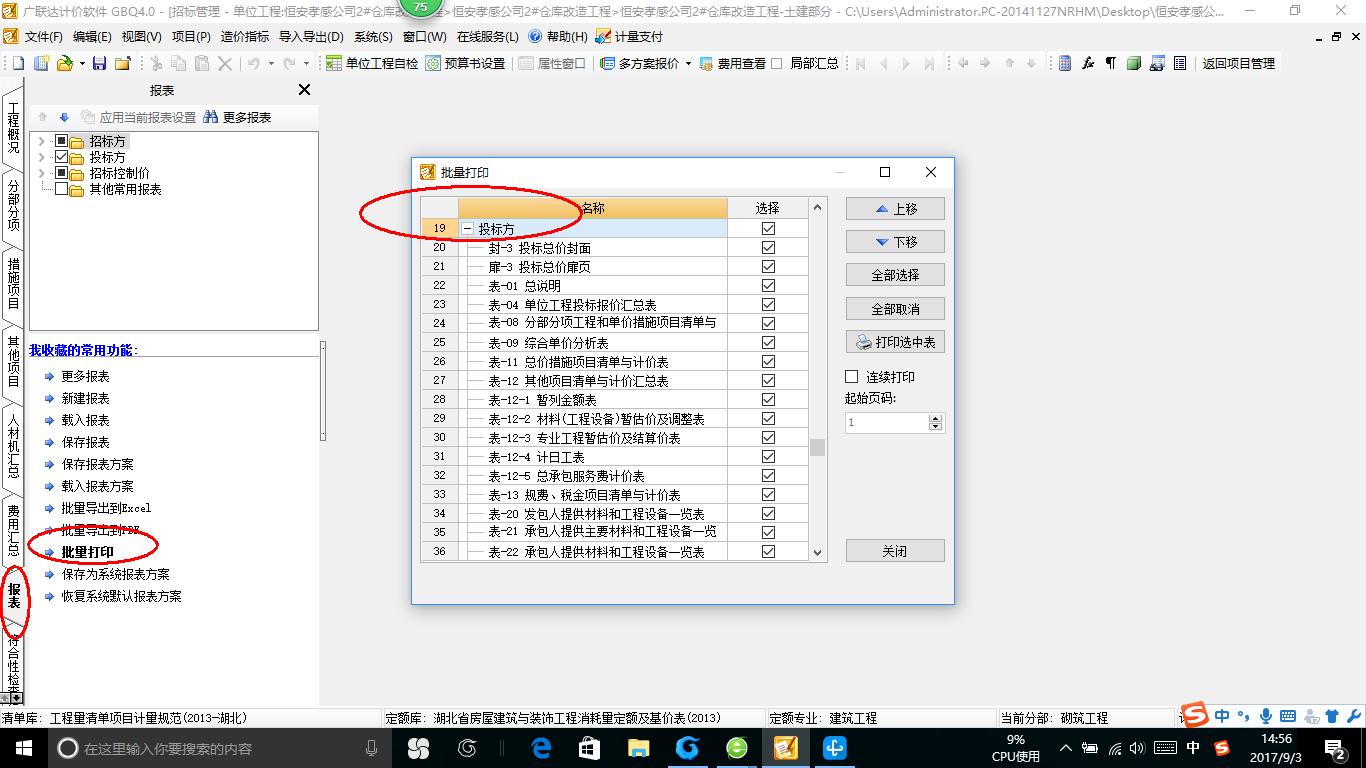This screenshot has height=768, width=1366.
Task: Open the 导入导出(D) menu
Action: tap(311, 36)
